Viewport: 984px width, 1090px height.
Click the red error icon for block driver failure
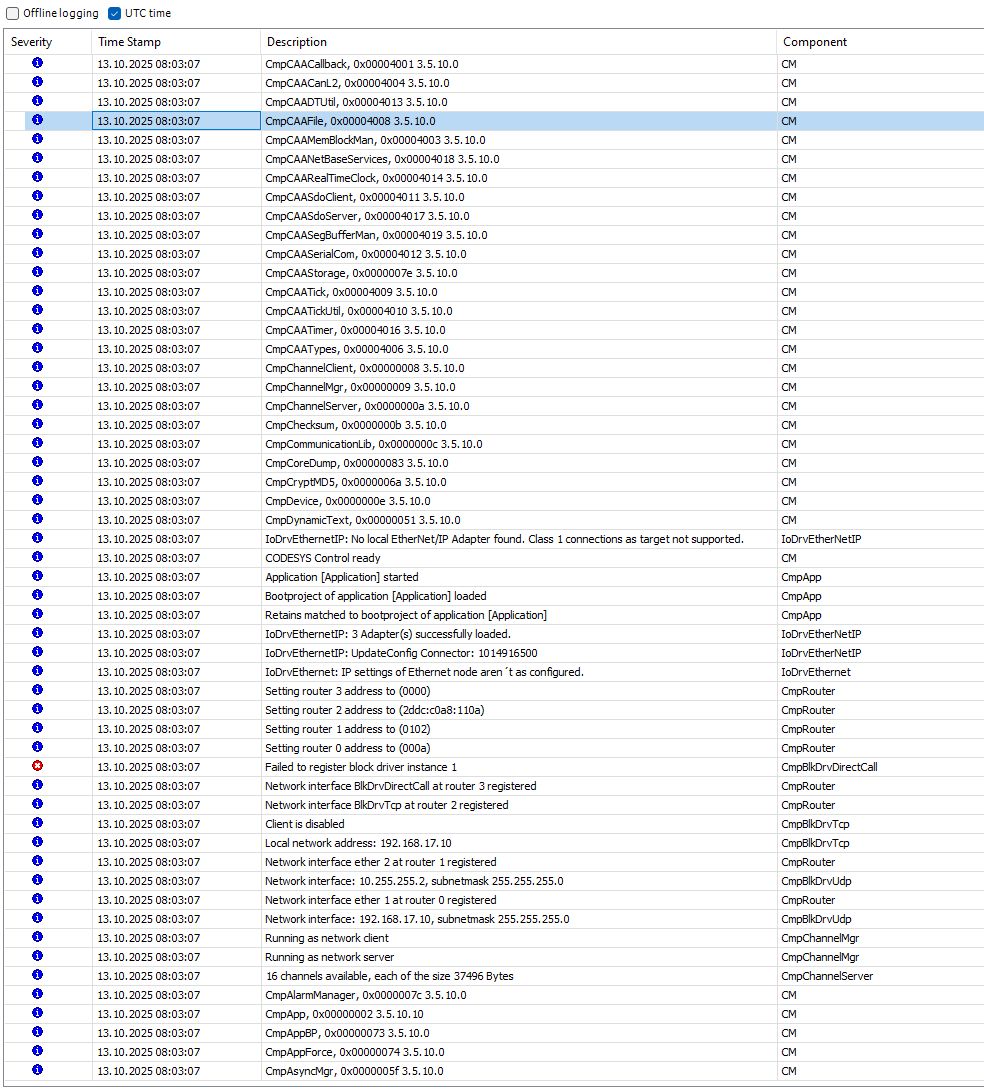click(38, 766)
